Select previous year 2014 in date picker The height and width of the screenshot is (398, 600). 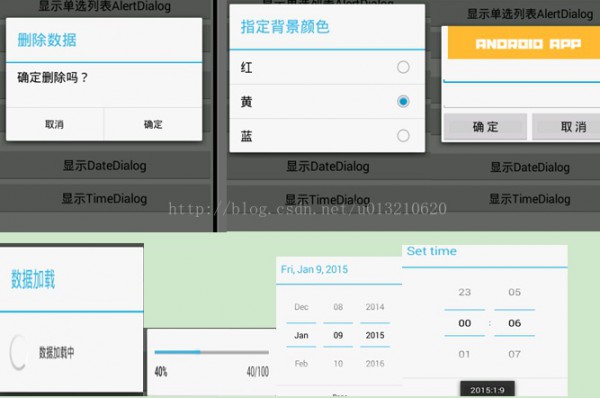point(375,307)
